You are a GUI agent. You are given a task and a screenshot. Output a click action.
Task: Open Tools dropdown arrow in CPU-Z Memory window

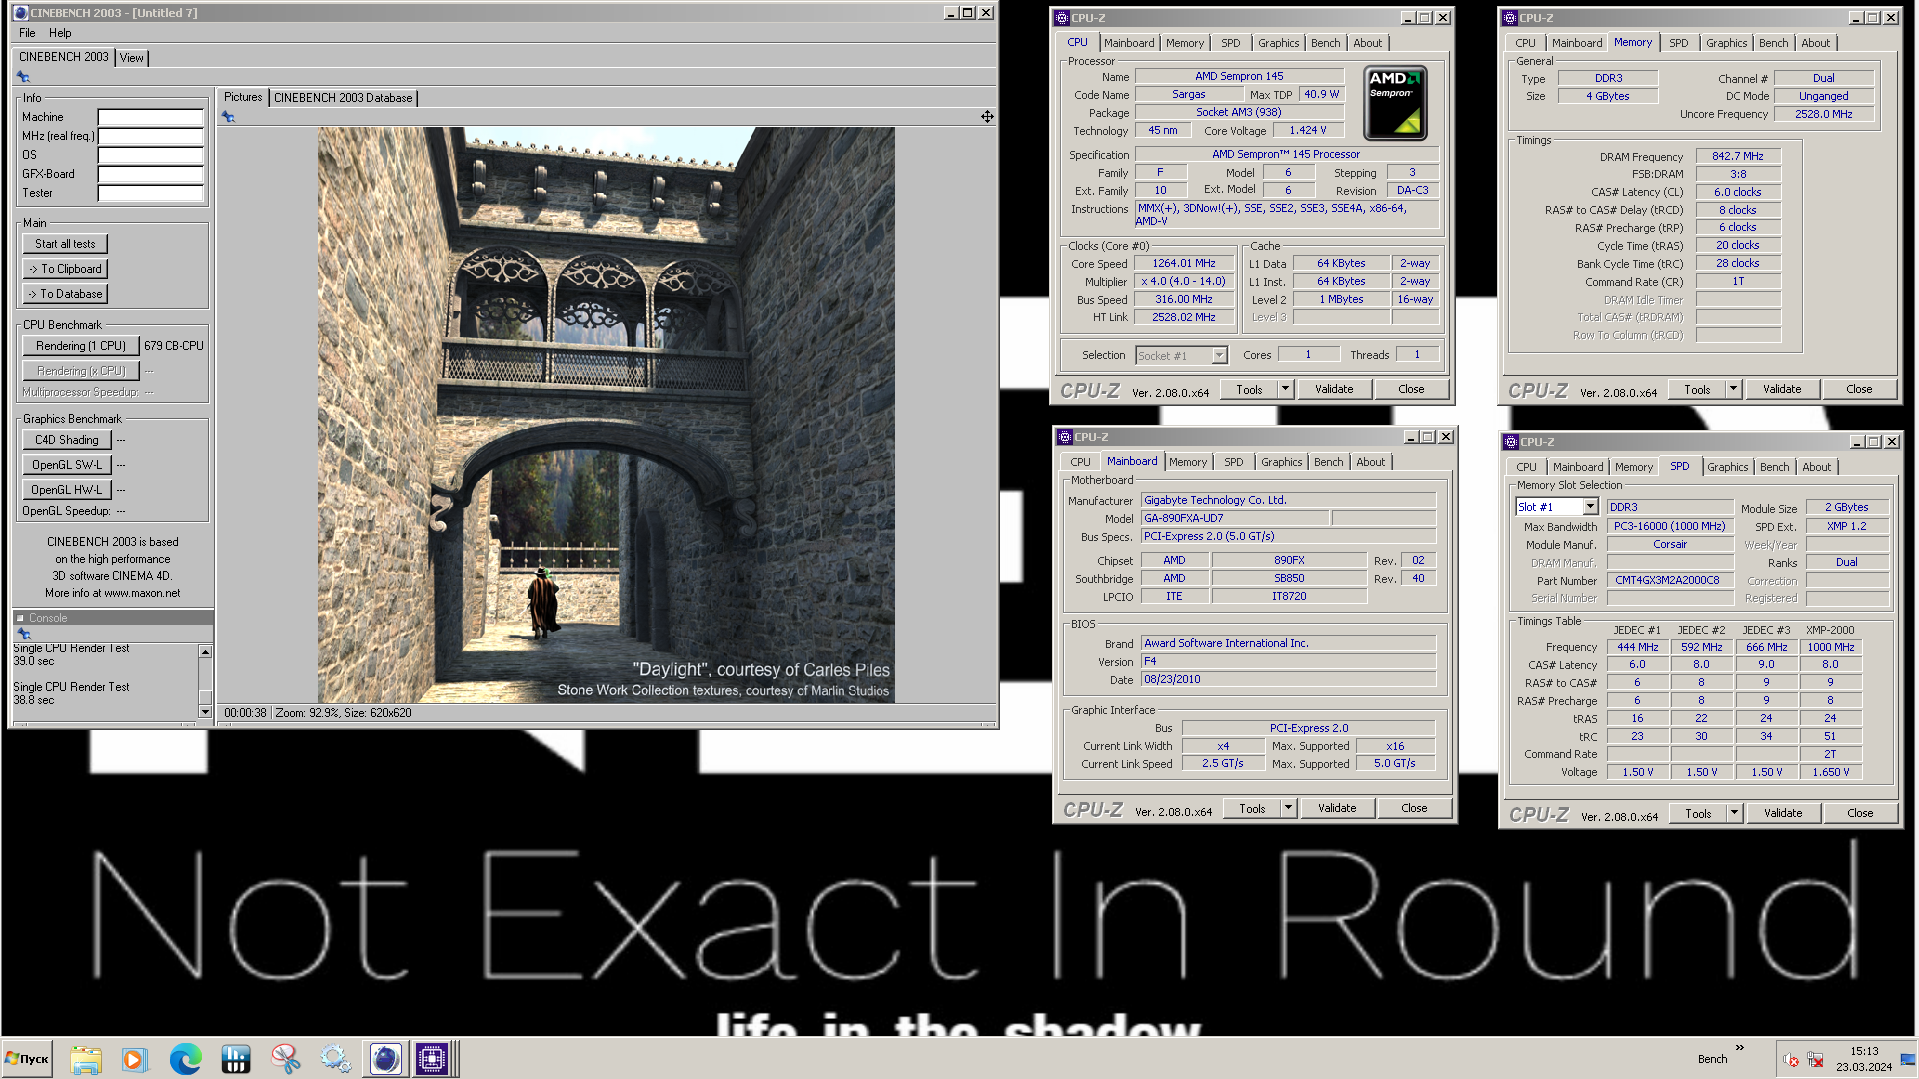[x=1733, y=389]
